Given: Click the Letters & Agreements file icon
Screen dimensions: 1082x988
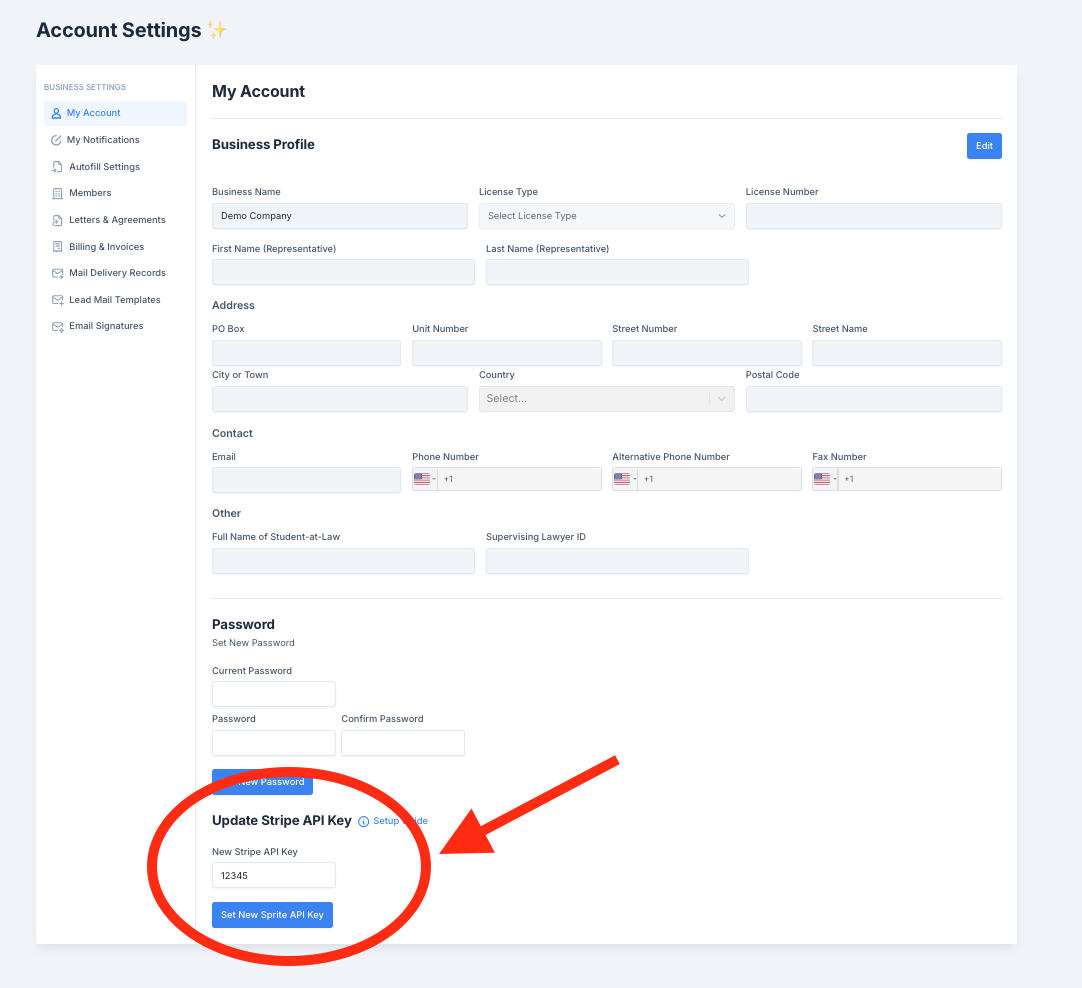Looking at the screenshot, I should coord(58,220).
